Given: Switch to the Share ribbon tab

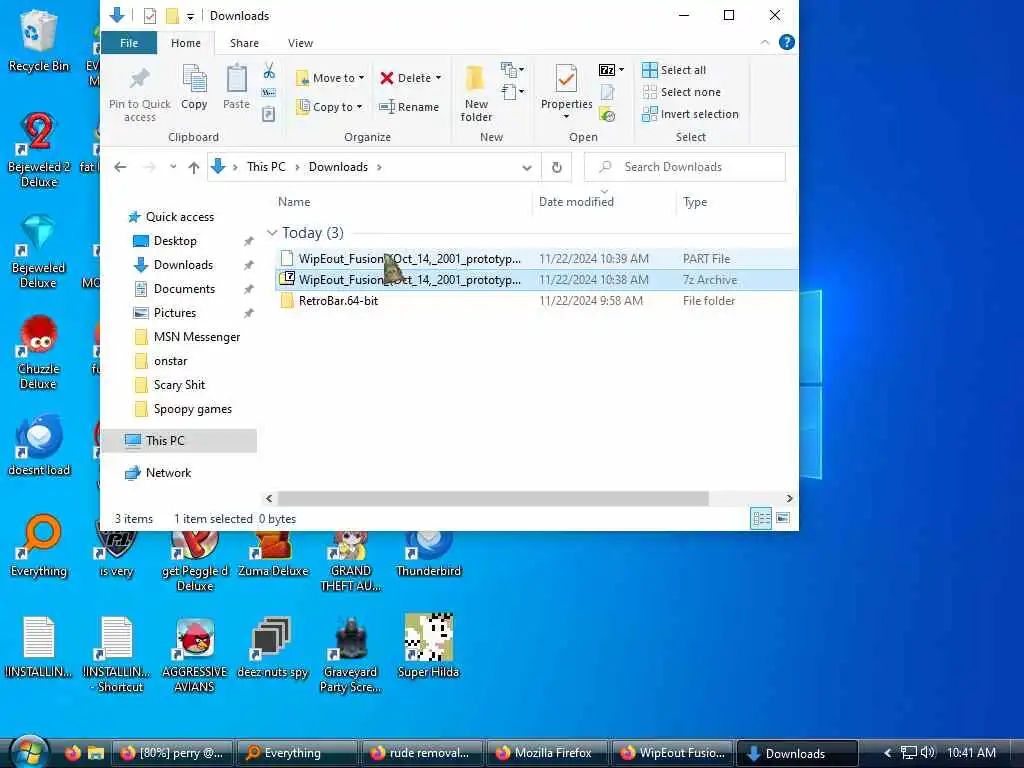Looking at the screenshot, I should pyautogui.click(x=244, y=43).
